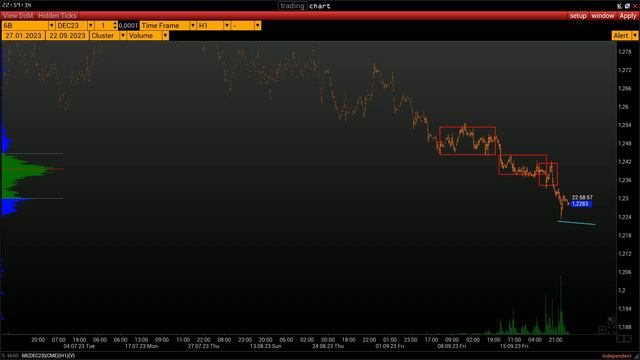Viewport: 640px width, 360px height.
Task: Click the restore window icon in title bar
Action: (x=627, y=6)
